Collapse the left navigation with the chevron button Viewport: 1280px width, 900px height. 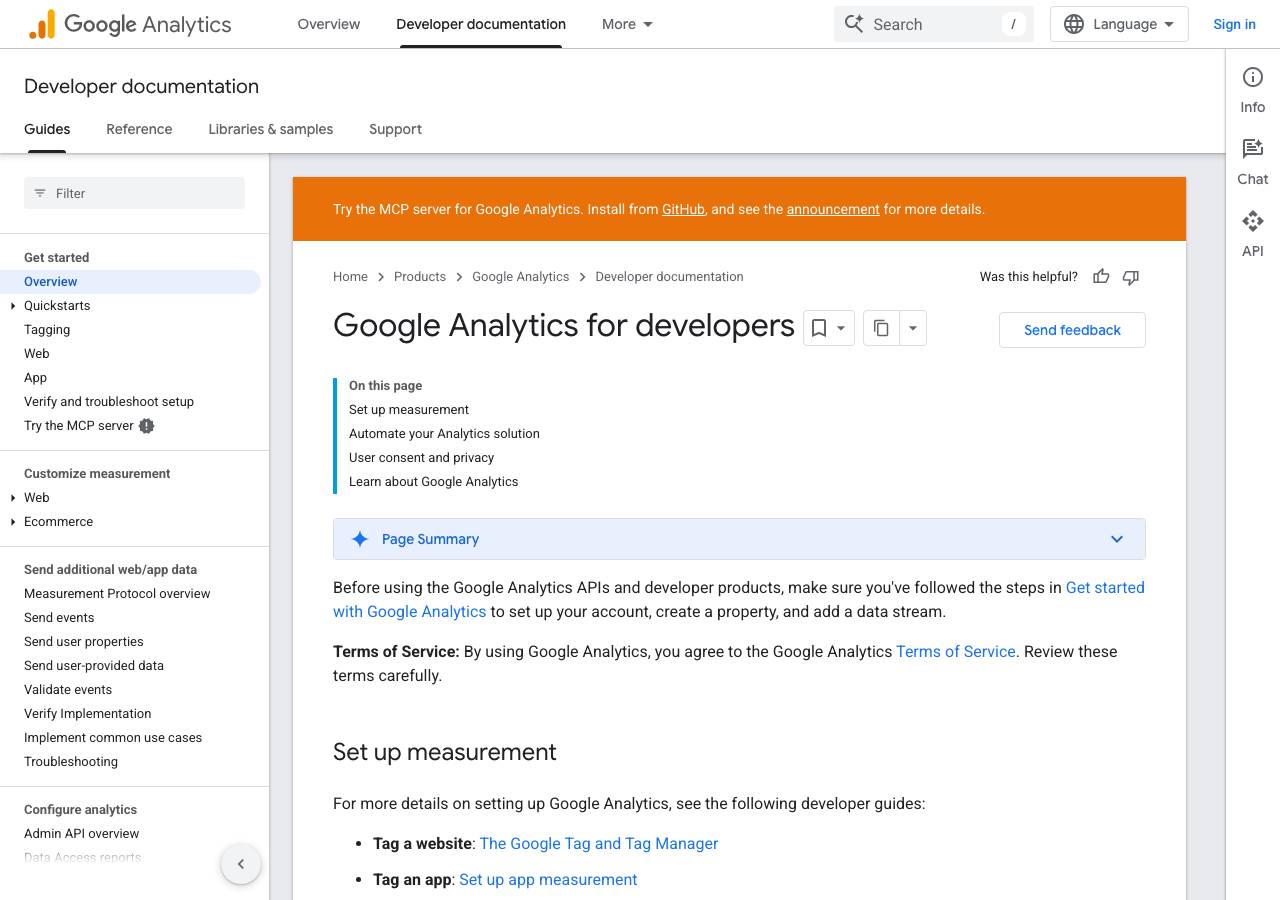(241, 864)
